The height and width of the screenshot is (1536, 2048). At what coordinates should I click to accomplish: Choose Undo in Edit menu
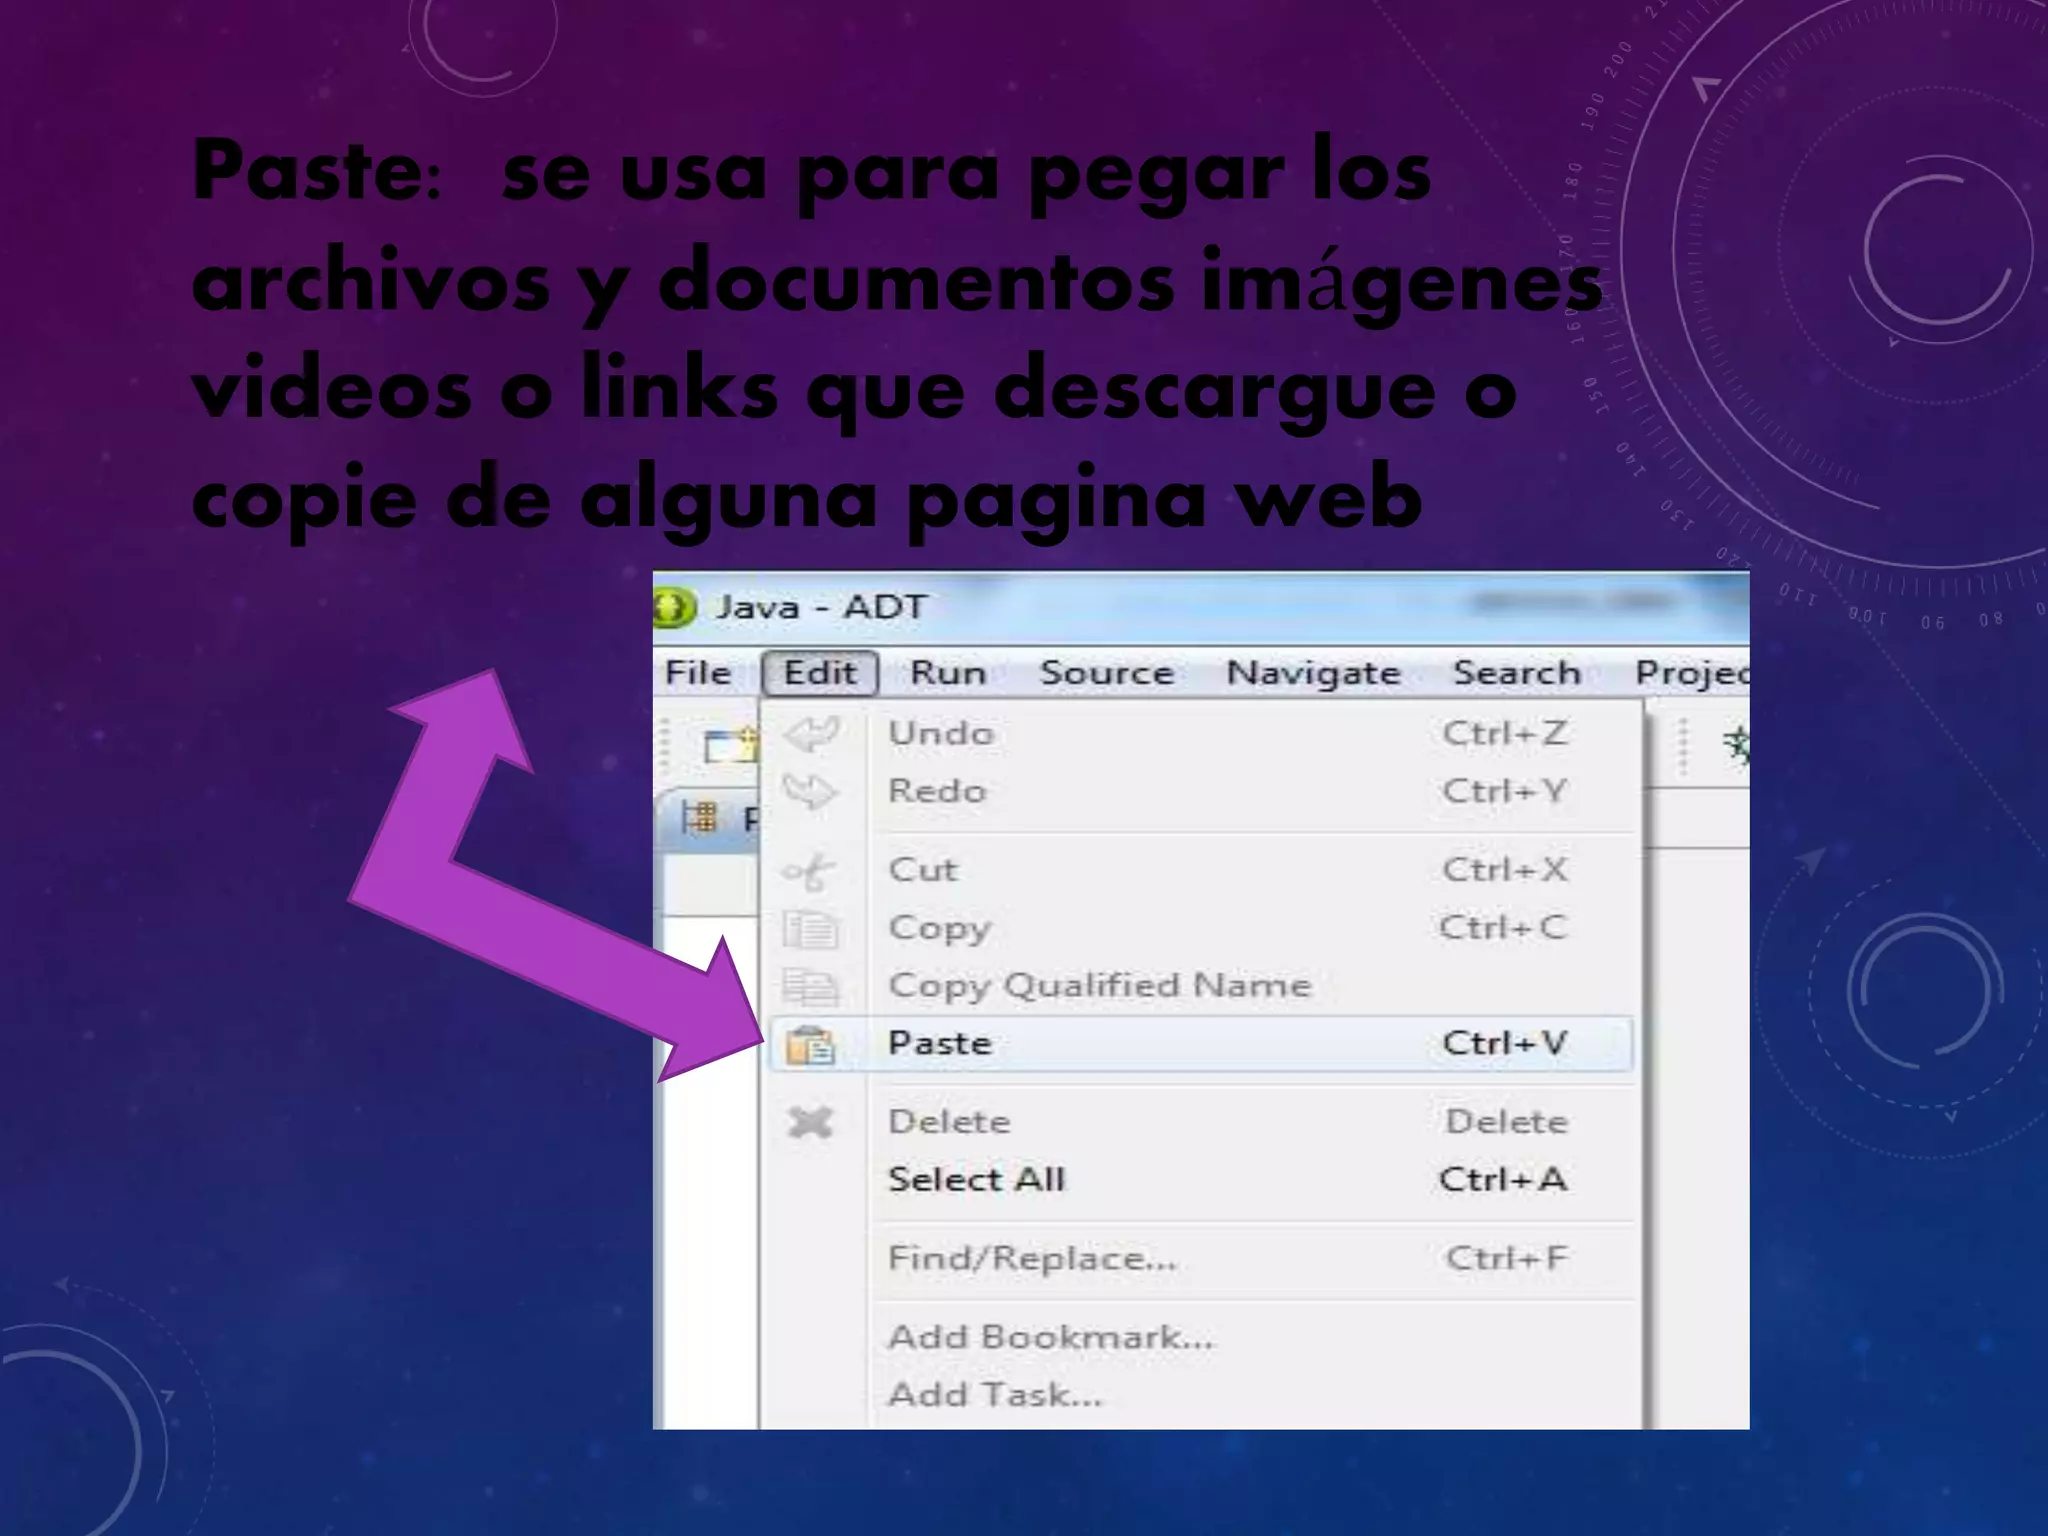1201,733
